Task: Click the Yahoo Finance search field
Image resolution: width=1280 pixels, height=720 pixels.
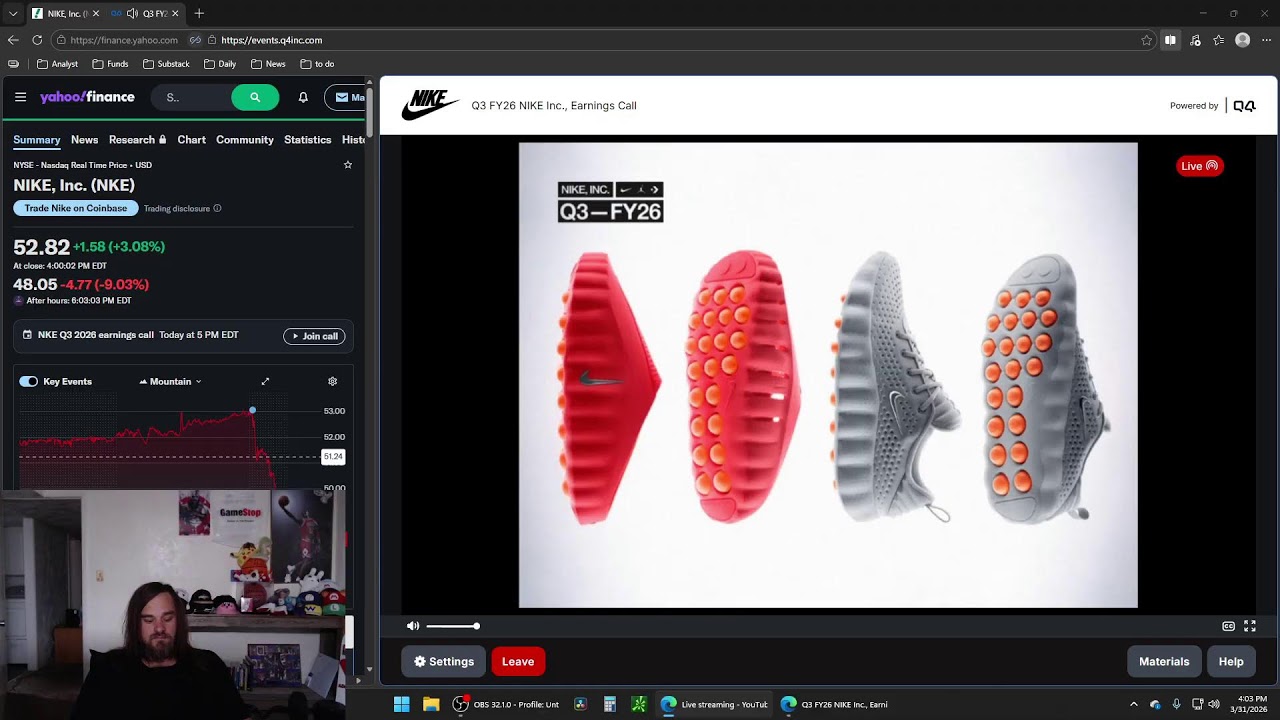Action: pos(191,97)
